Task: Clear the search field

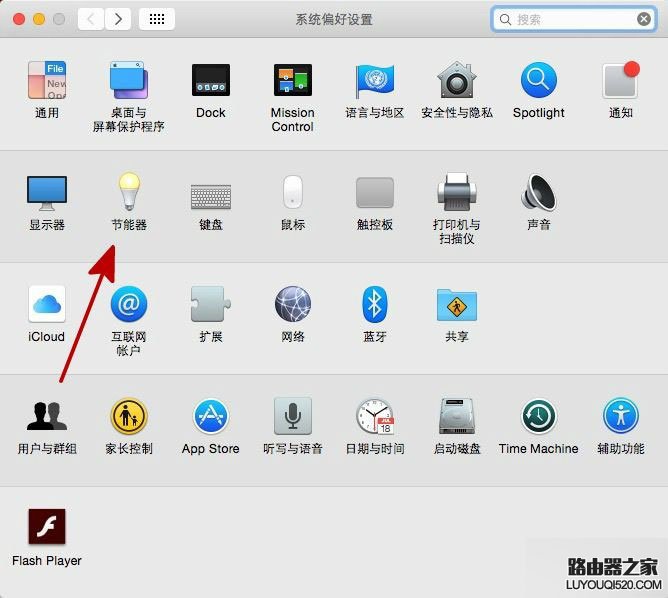Action: click(x=644, y=19)
